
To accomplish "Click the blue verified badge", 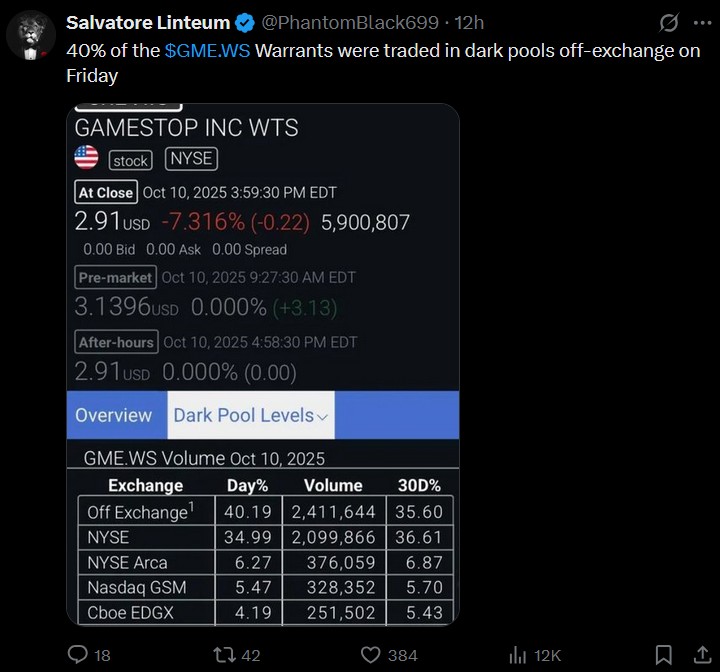I will click(x=245, y=23).
